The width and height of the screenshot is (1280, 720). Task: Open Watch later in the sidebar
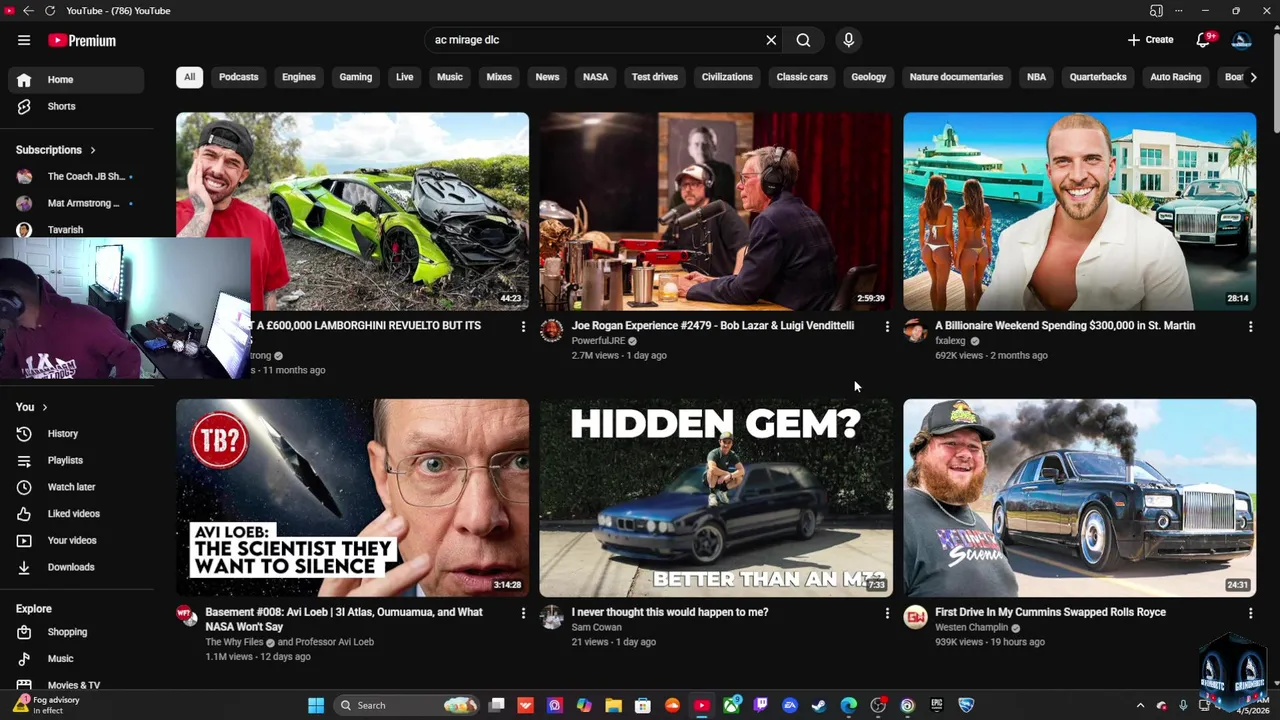76,487
